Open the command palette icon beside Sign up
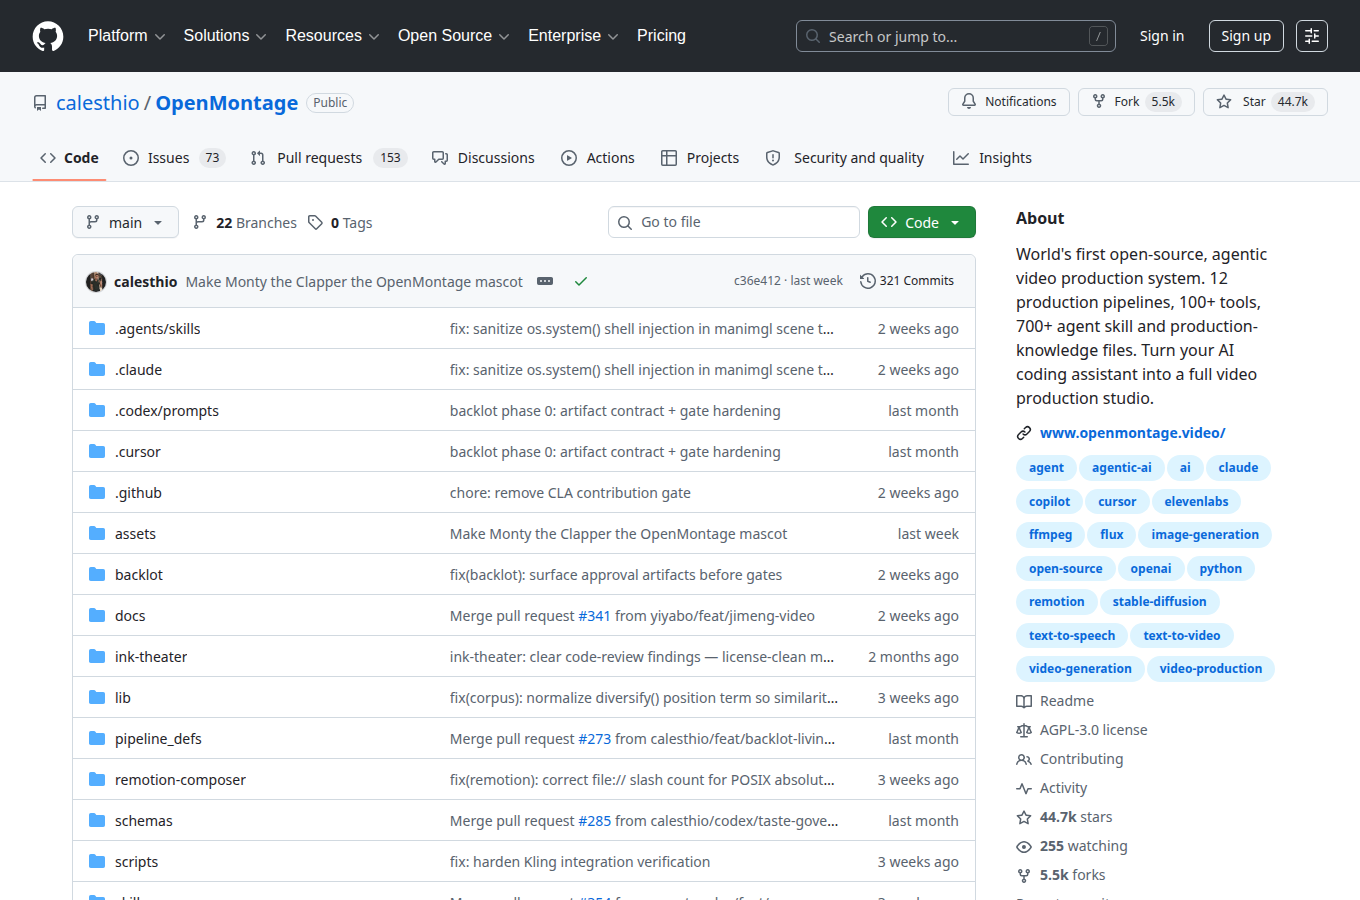This screenshot has width=1360, height=900. pyautogui.click(x=1312, y=36)
